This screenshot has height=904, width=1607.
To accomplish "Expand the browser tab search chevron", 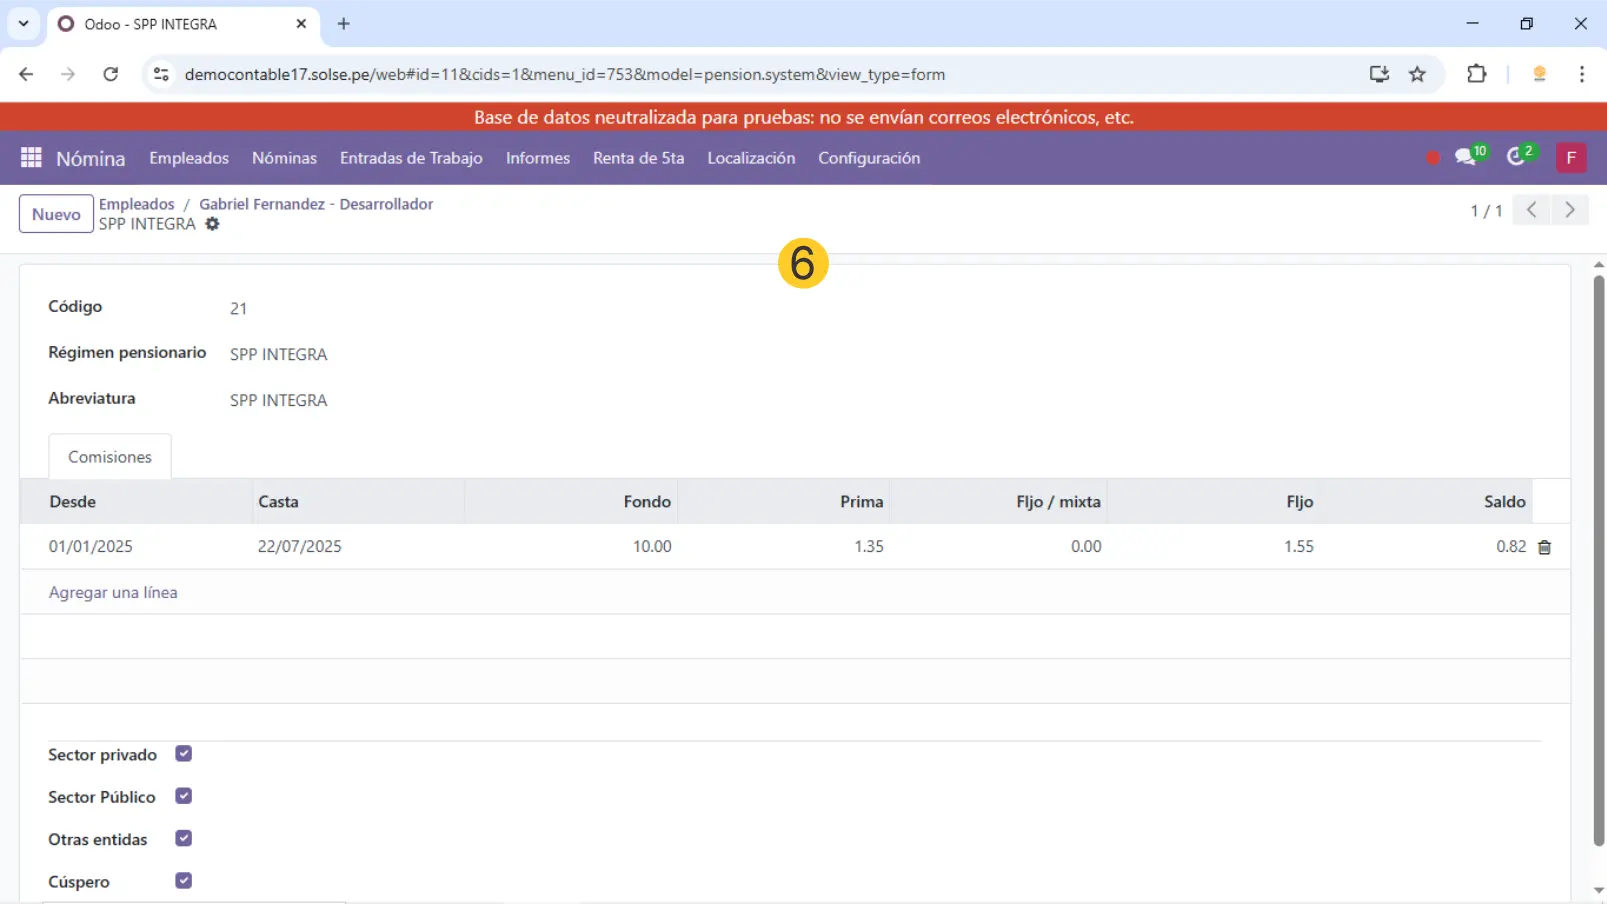I will (x=23, y=23).
